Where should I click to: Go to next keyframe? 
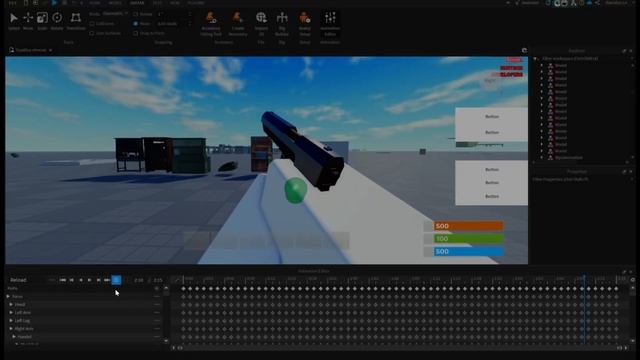(x=98, y=280)
